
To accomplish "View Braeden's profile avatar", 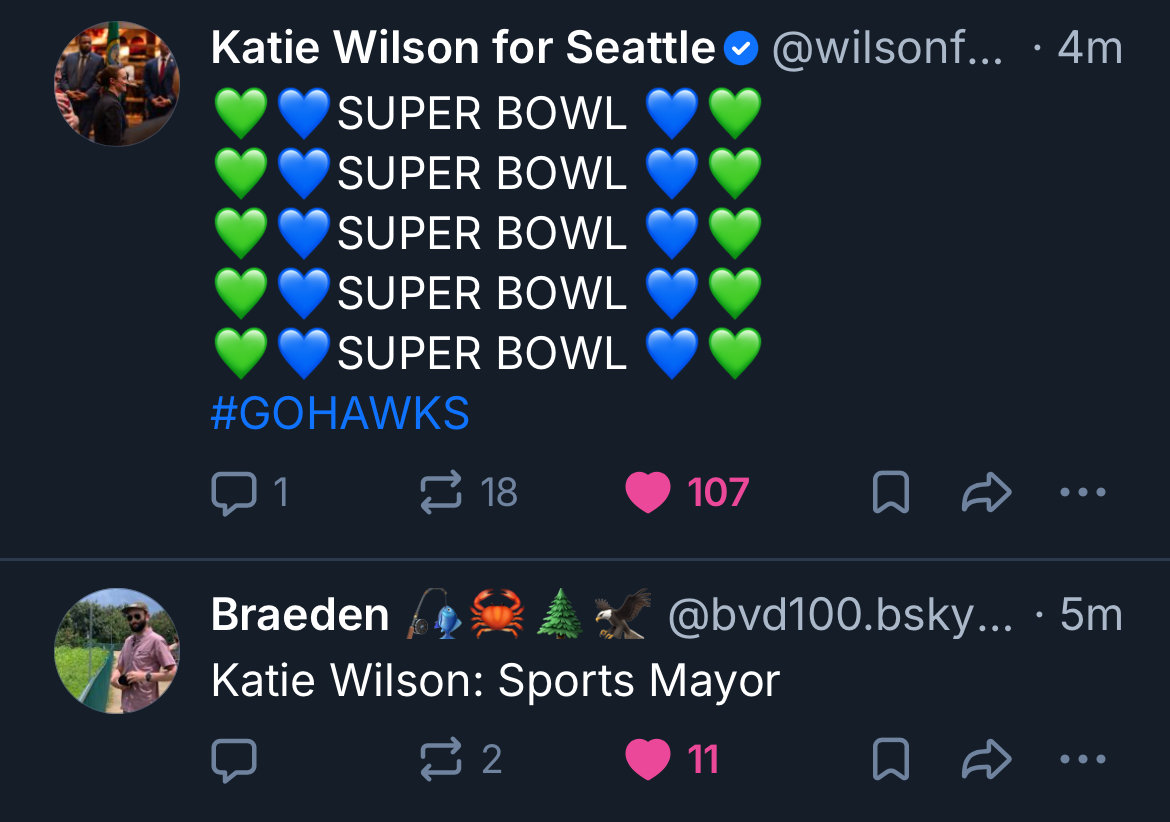I will [x=117, y=651].
